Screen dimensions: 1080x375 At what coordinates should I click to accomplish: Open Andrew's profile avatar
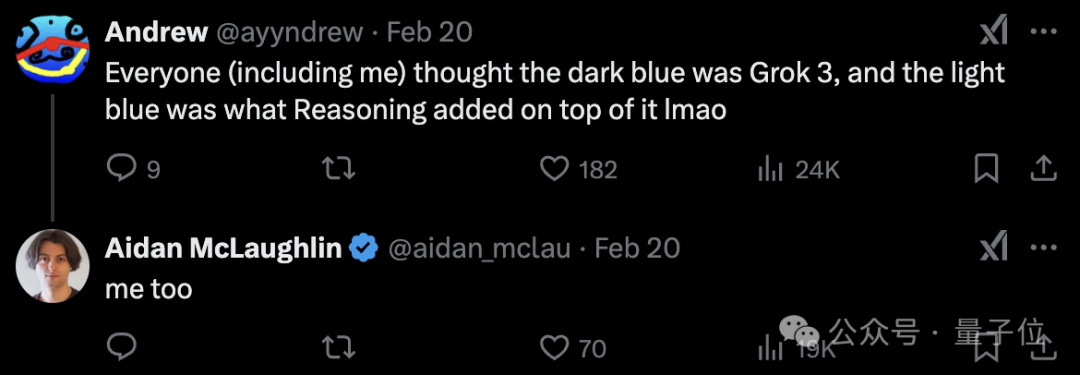pyautogui.click(x=52, y=48)
